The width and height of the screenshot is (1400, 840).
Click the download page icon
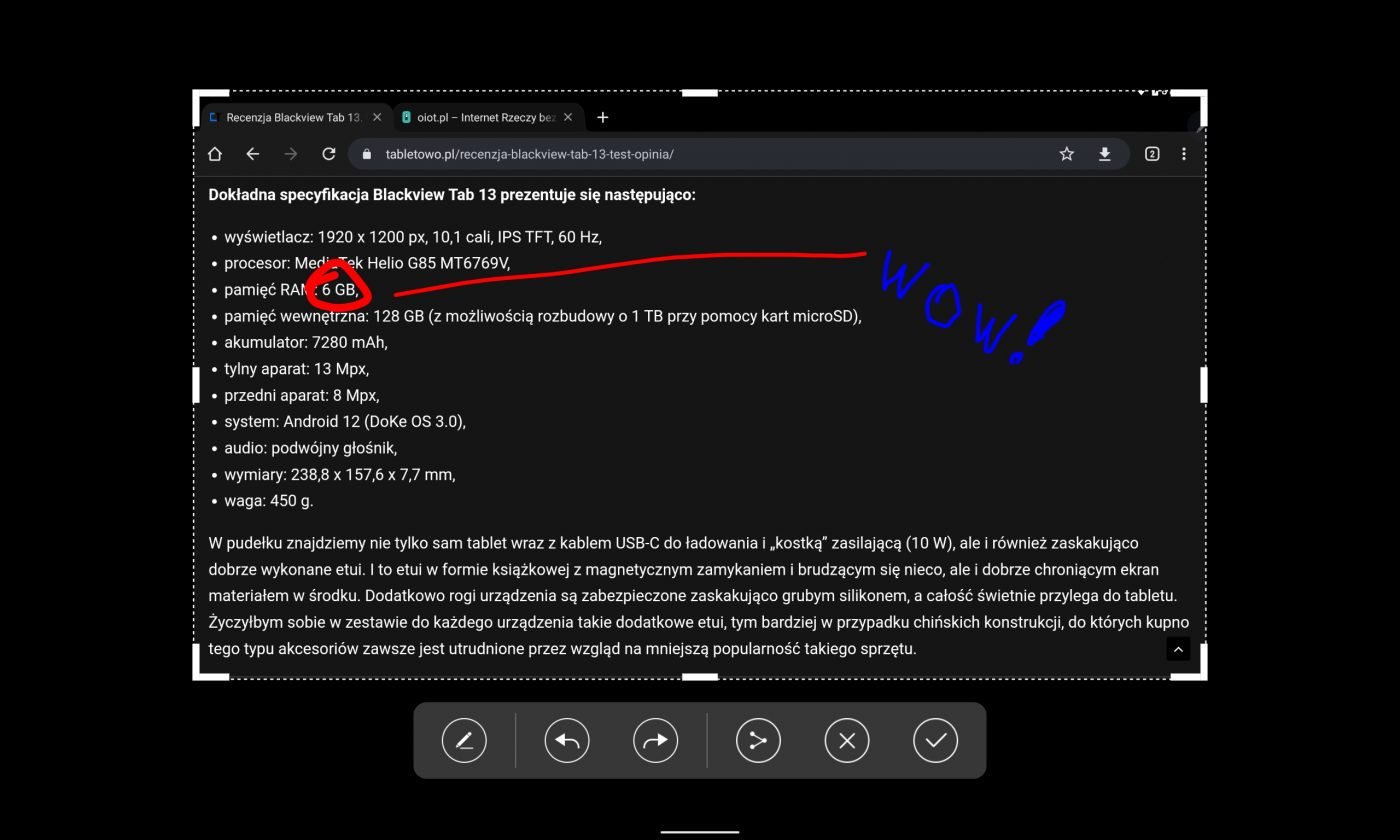pos(1105,154)
